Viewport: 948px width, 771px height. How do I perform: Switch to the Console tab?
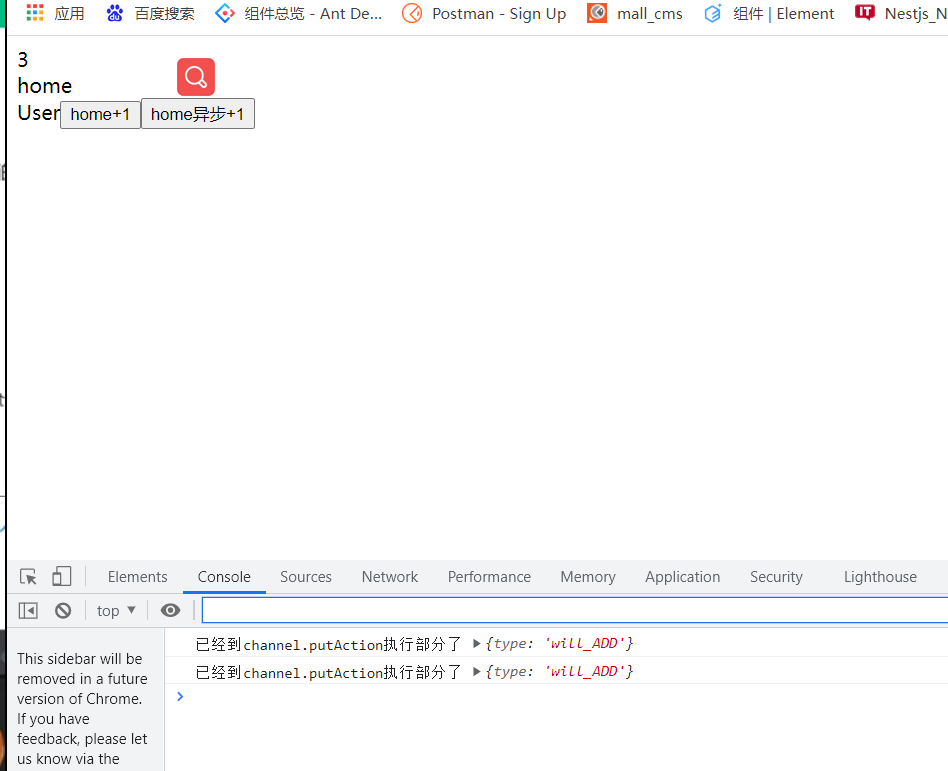point(224,577)
